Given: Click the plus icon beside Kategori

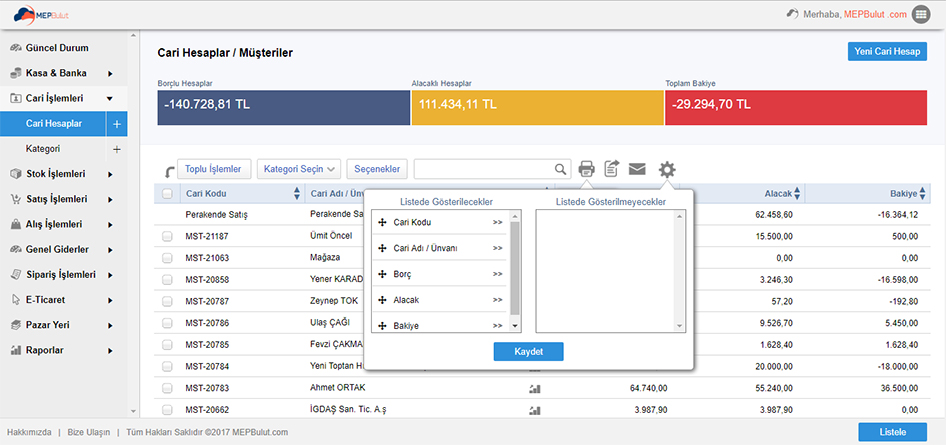Looking at the screenshot, I should [117, 149].
